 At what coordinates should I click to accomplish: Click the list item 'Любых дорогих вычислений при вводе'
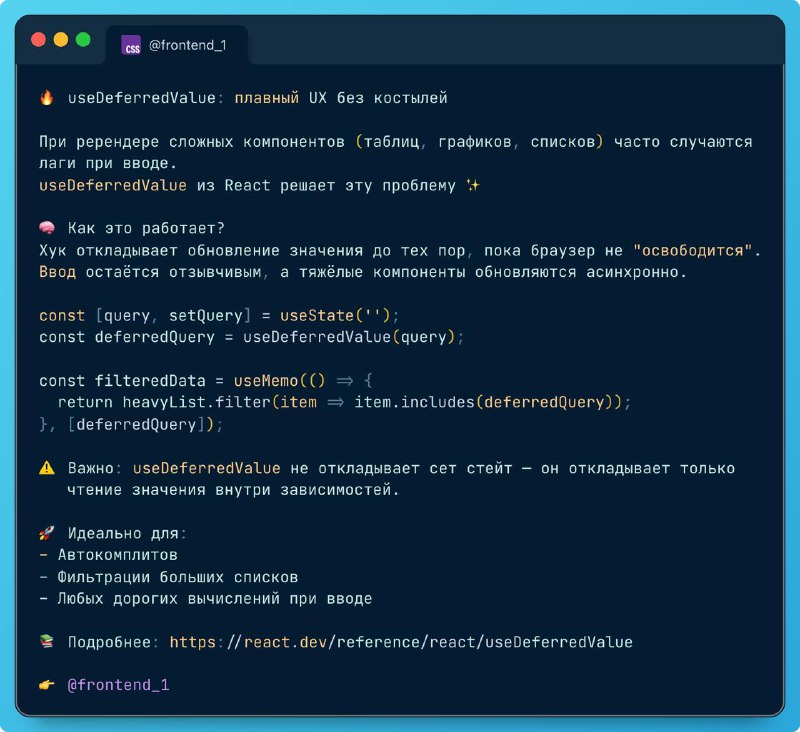[x=215, y=598]
